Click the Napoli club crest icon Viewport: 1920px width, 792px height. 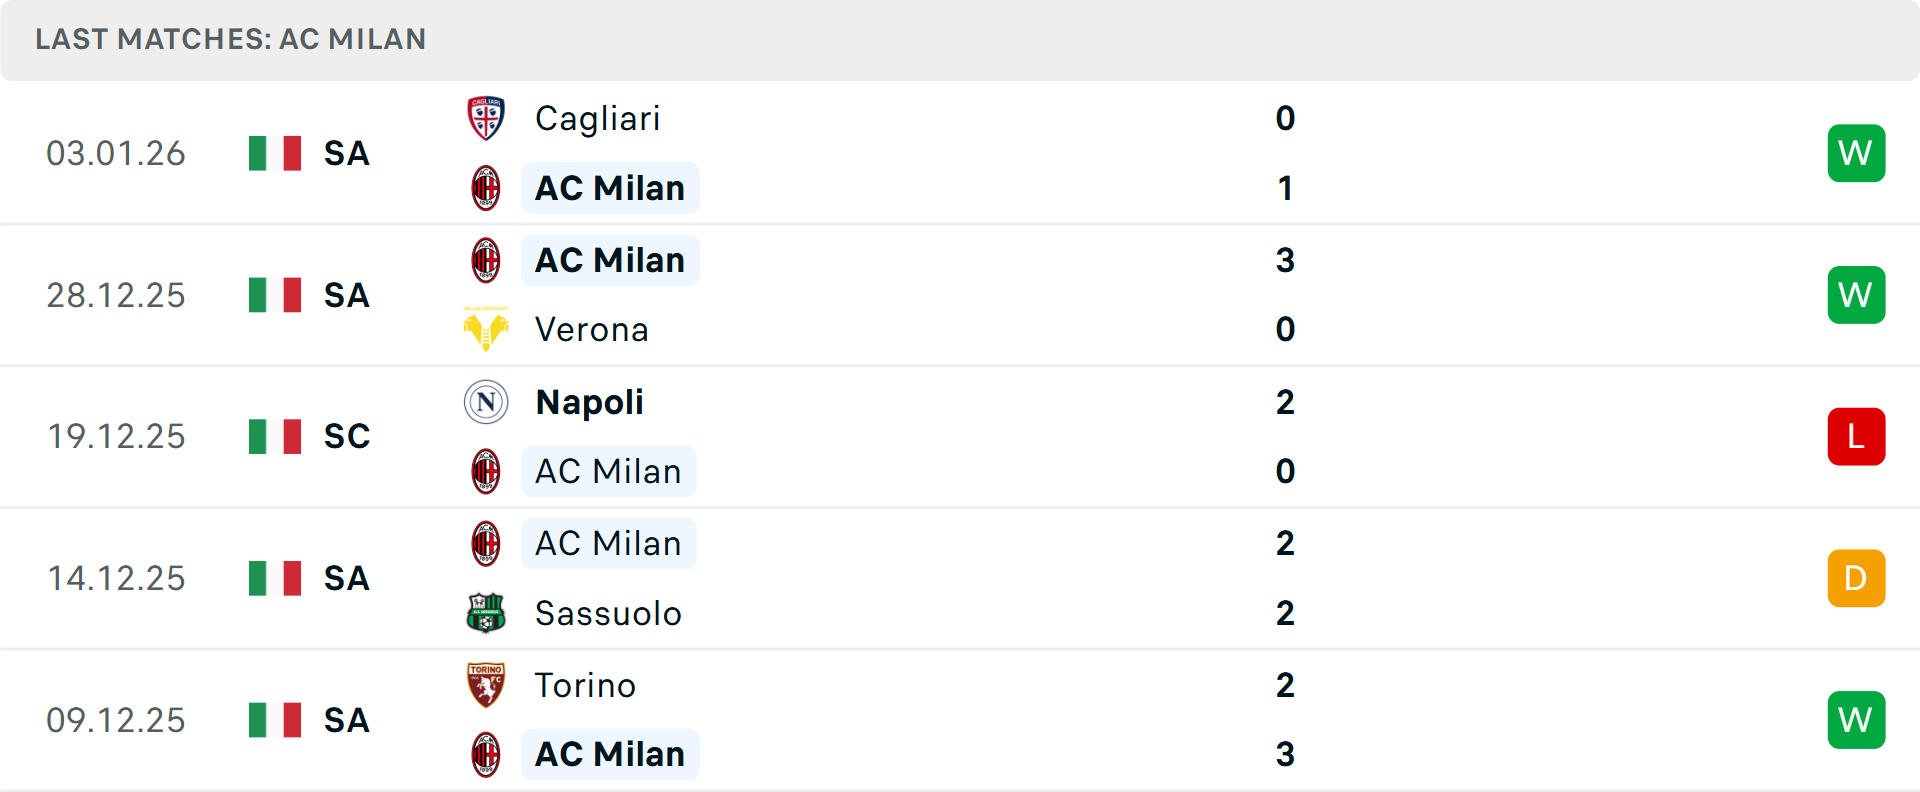point(486,402)
